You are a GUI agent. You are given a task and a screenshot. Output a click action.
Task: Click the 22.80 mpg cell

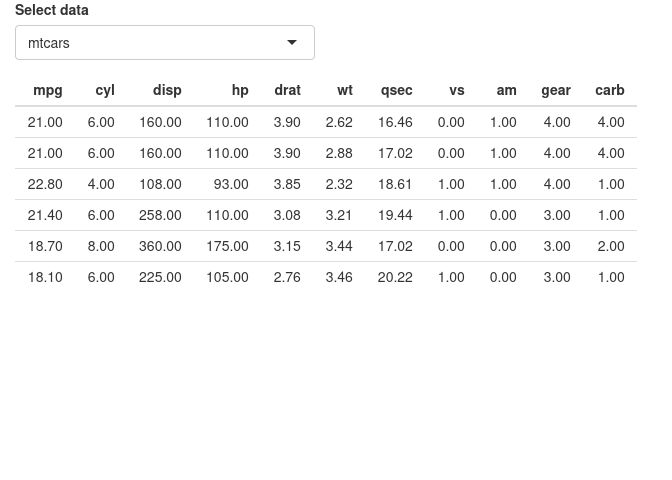pyautogui.click(x=45, y=184)
